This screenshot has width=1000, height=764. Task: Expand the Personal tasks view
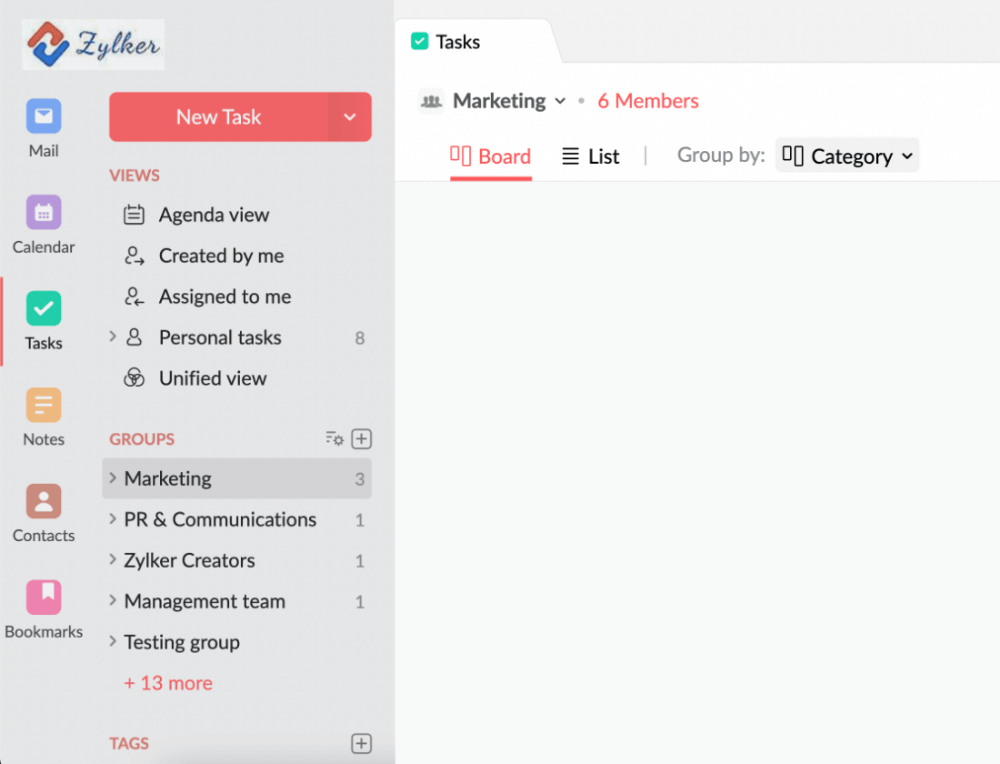113,338
